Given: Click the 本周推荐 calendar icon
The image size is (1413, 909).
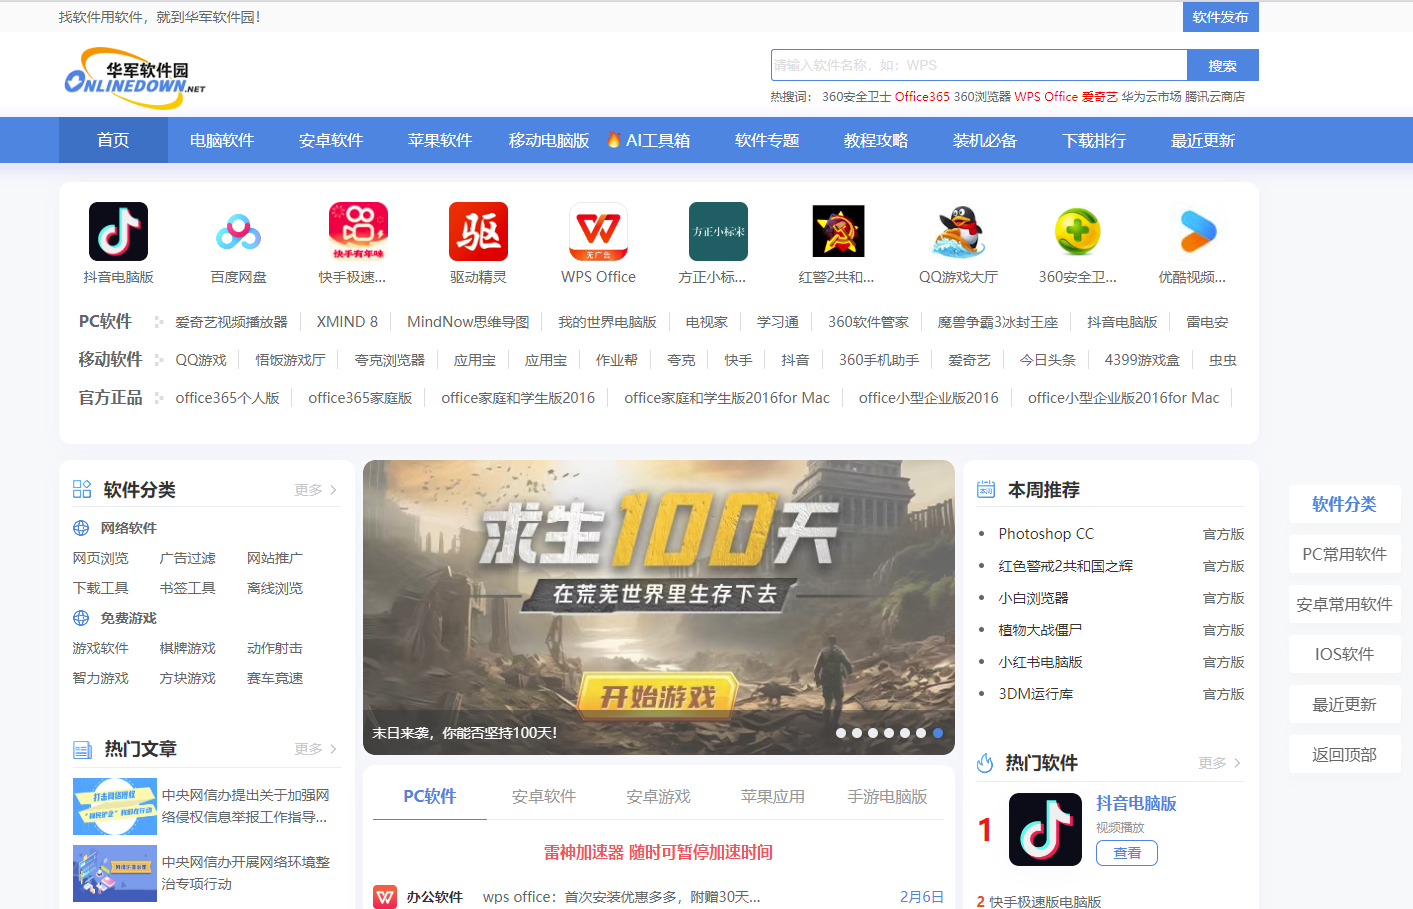Looking at the screenshot, I should (x=986, y=489).
